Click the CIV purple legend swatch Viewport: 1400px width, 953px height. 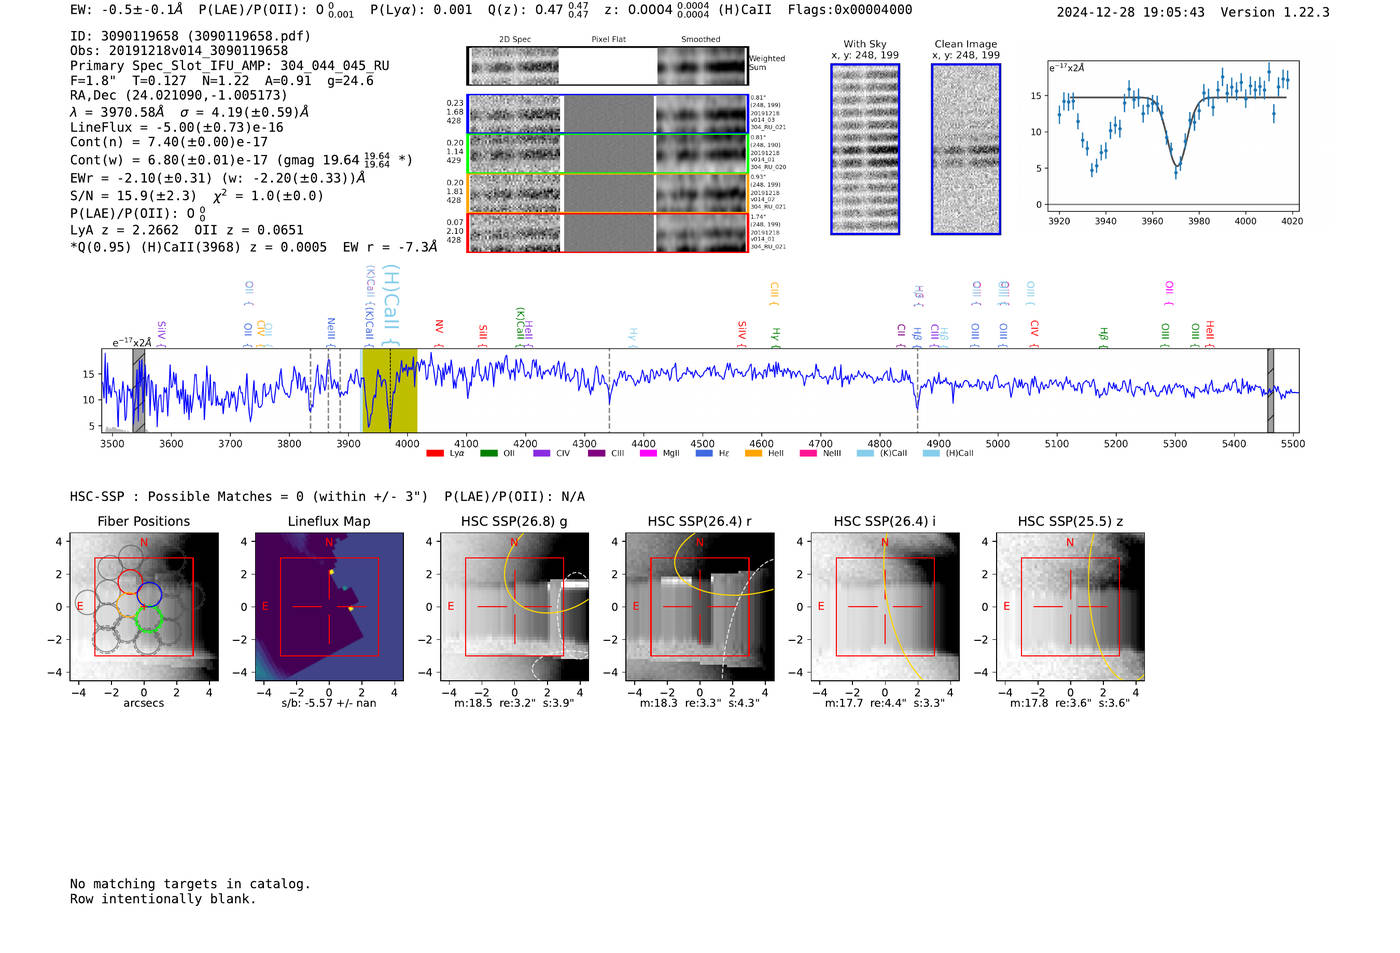[x=542, y=453]
